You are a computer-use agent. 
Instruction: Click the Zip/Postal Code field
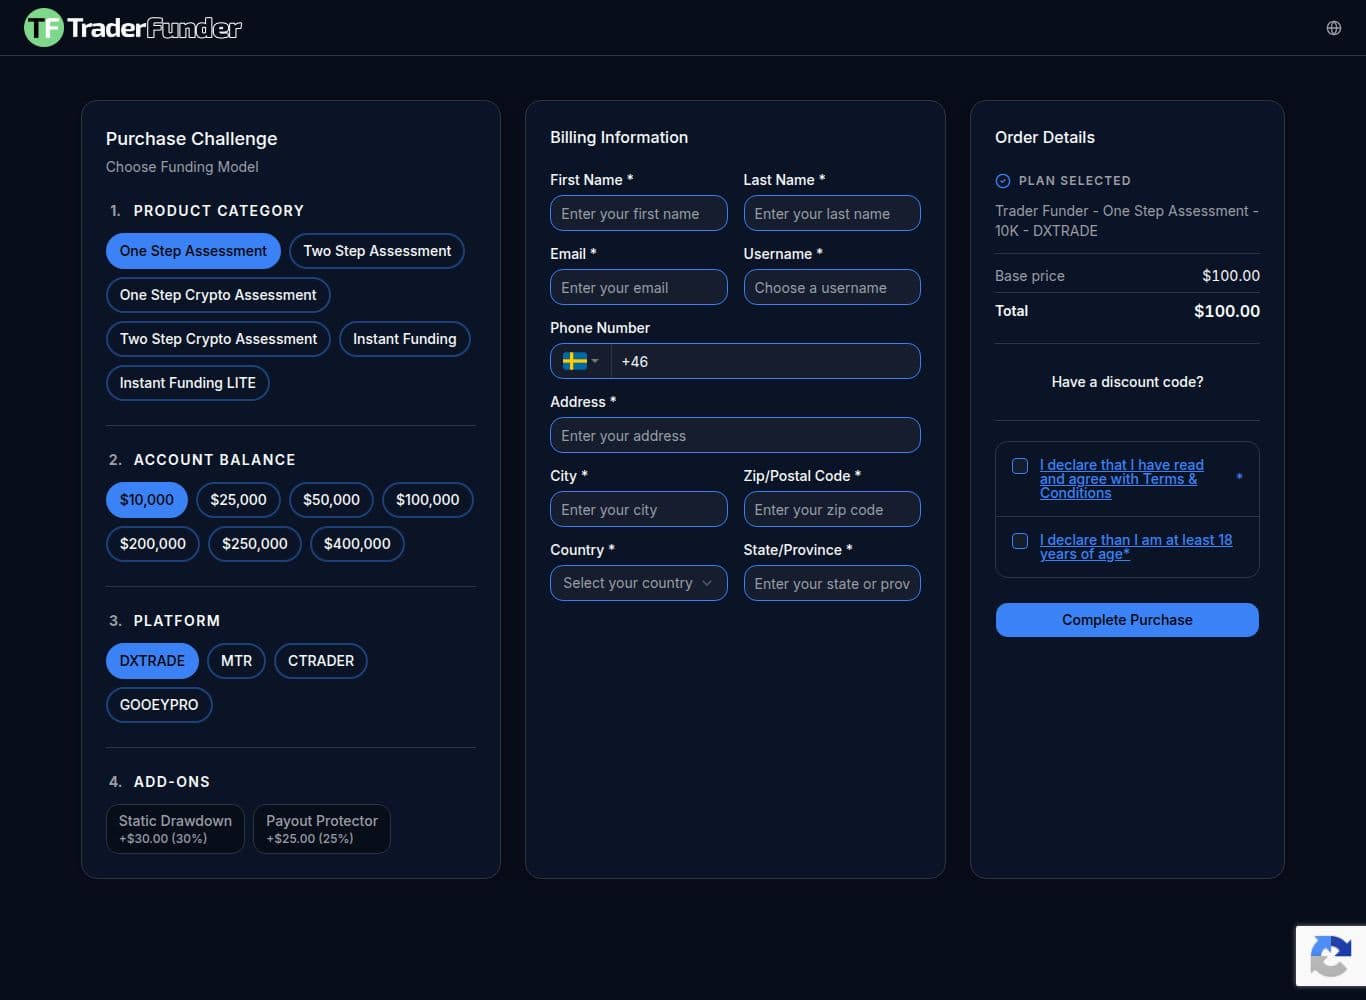click(832, 509)
